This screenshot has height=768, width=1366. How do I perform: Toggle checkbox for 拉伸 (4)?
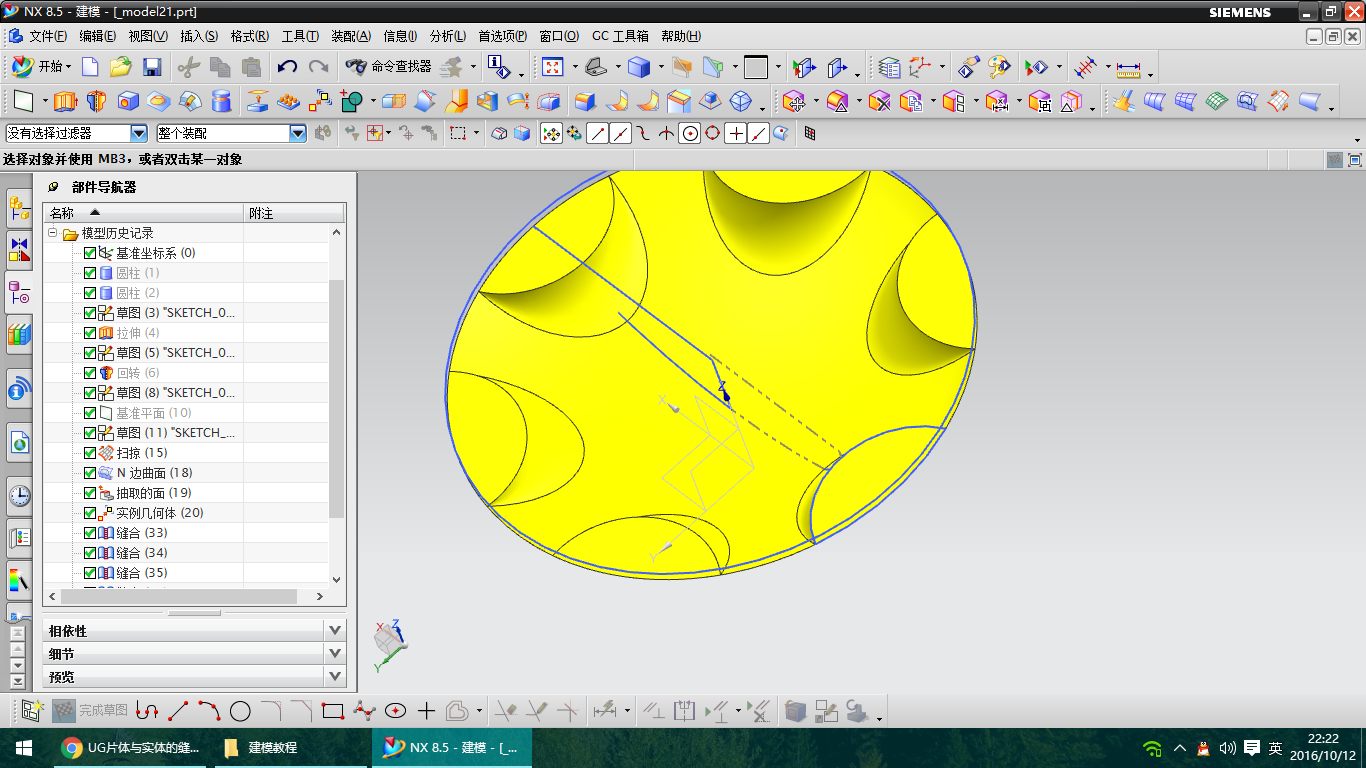90,333
